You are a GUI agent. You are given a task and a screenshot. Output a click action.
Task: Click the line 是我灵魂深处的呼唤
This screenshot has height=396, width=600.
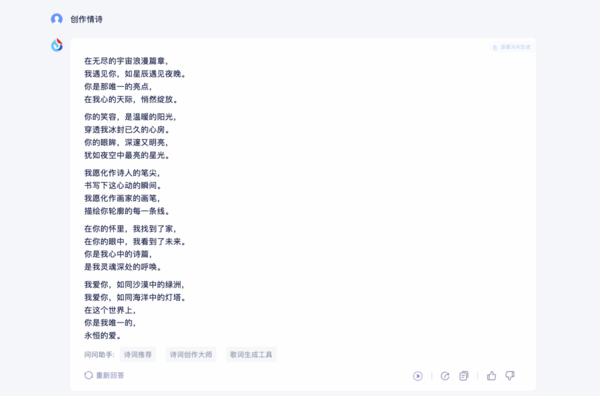tap(123, 267)
